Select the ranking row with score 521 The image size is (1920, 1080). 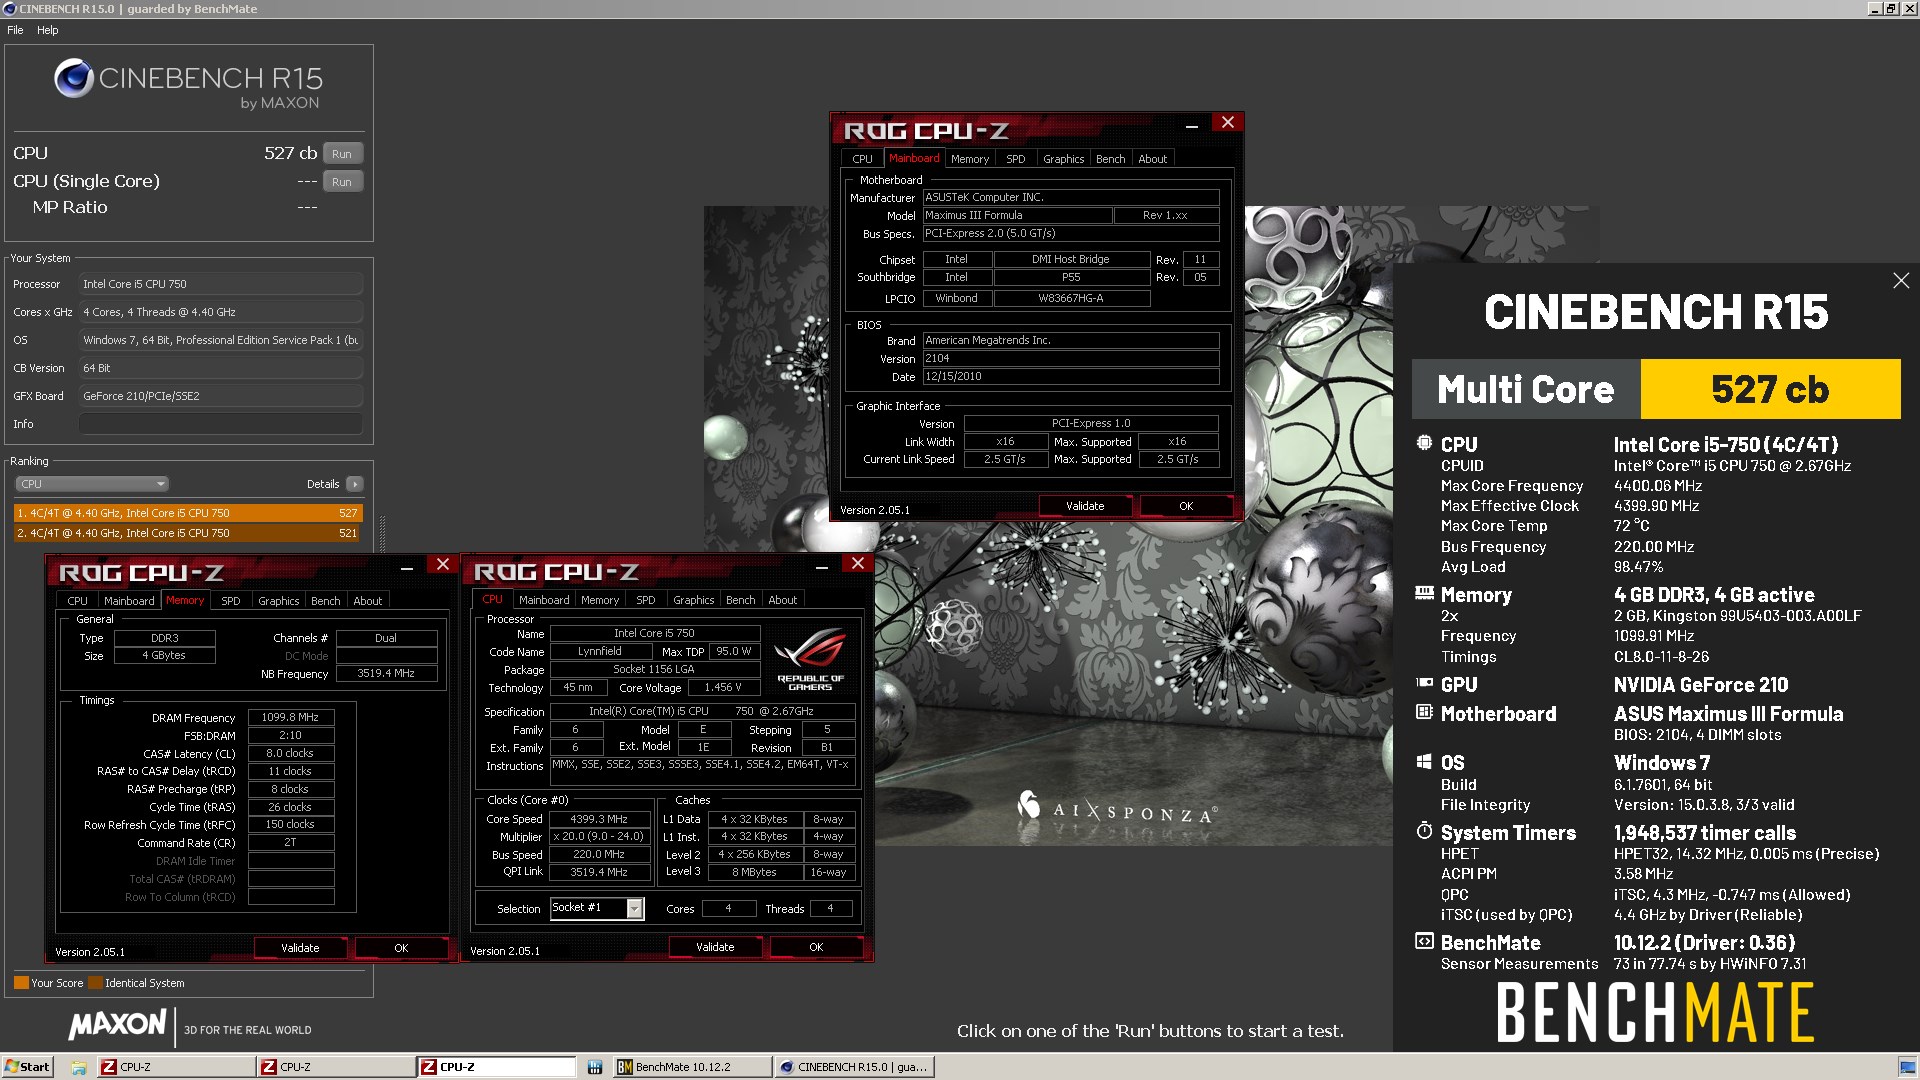(188, 533)
